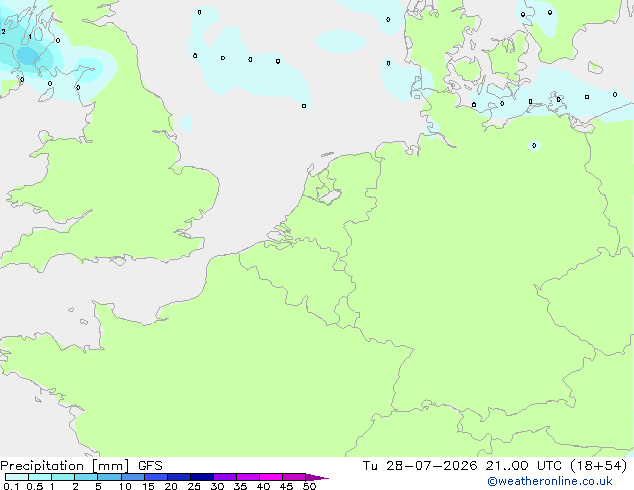634x490 pixels.
Task: Choose the 20 to 25 mm legend swatch
Action: tap(179, 477)
